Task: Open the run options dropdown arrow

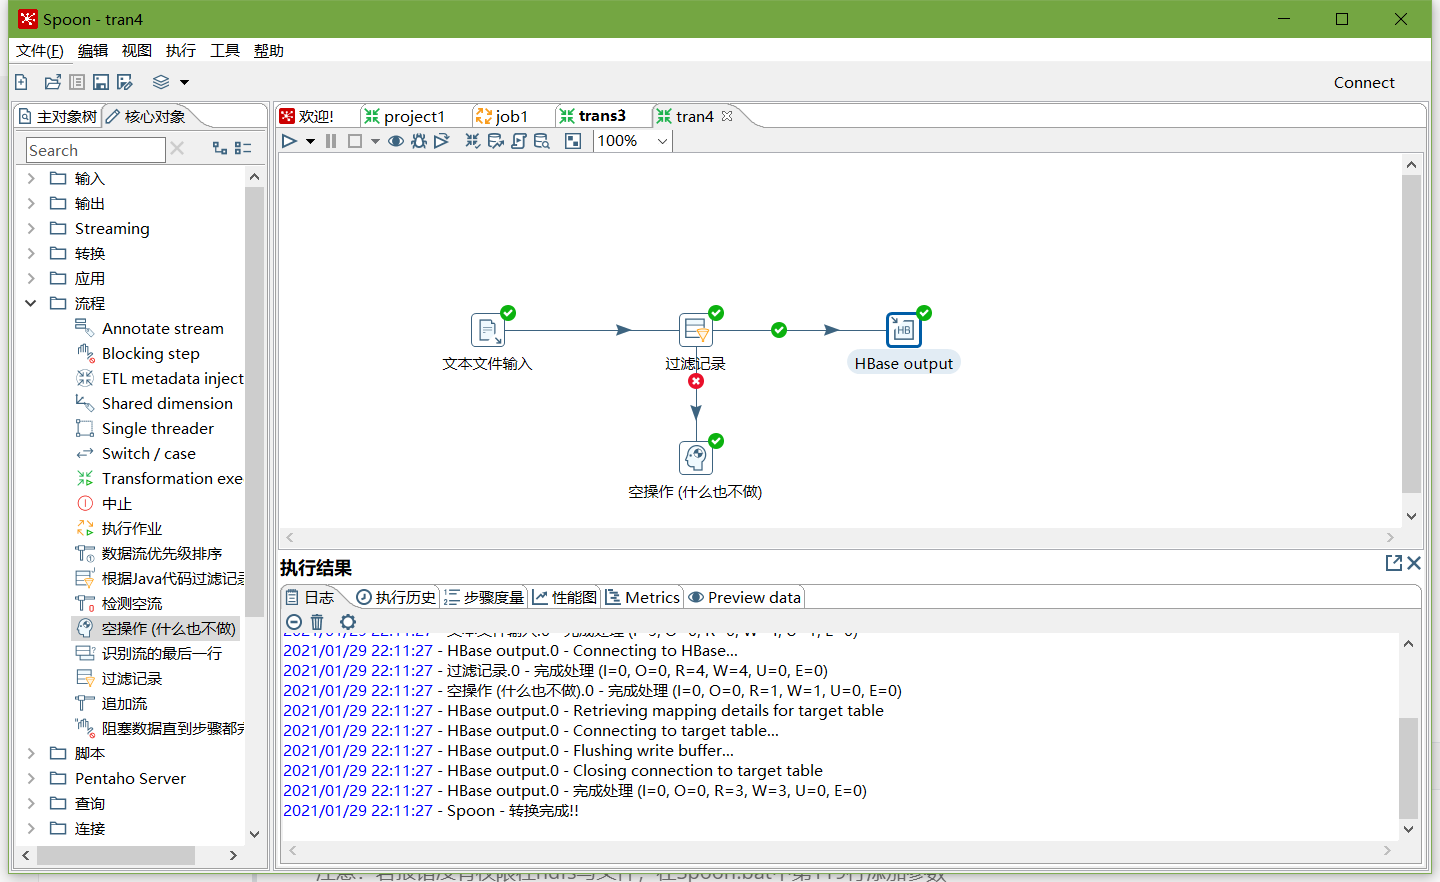Action: [310, 140]
